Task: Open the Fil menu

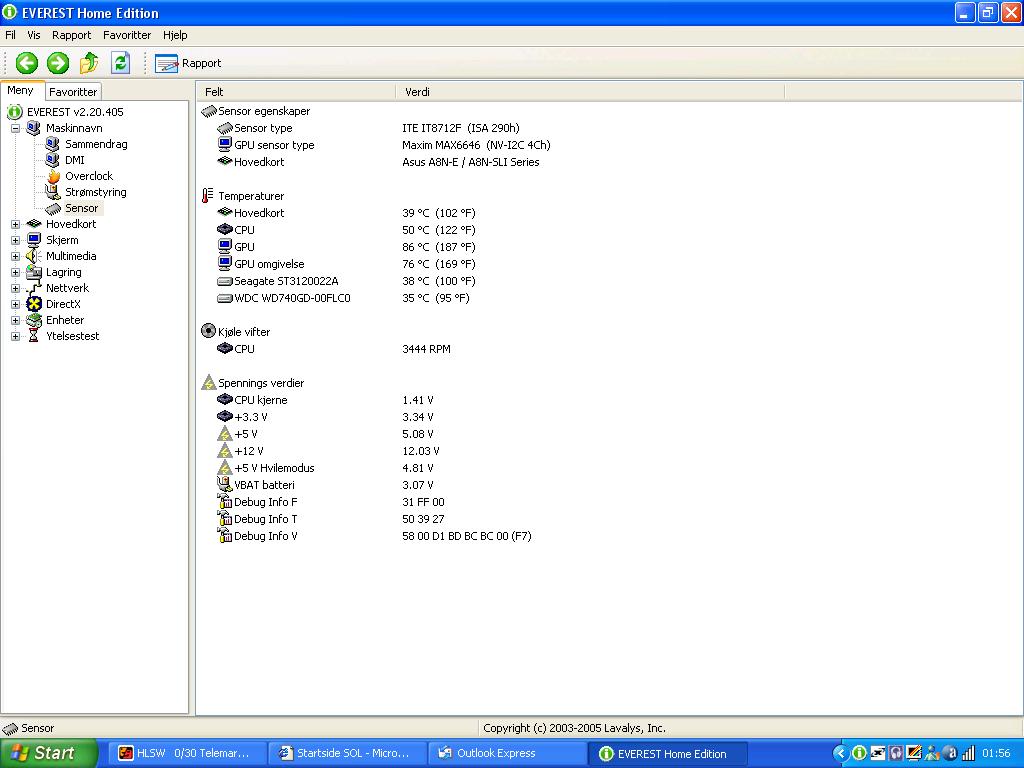Action: (10, 35)
